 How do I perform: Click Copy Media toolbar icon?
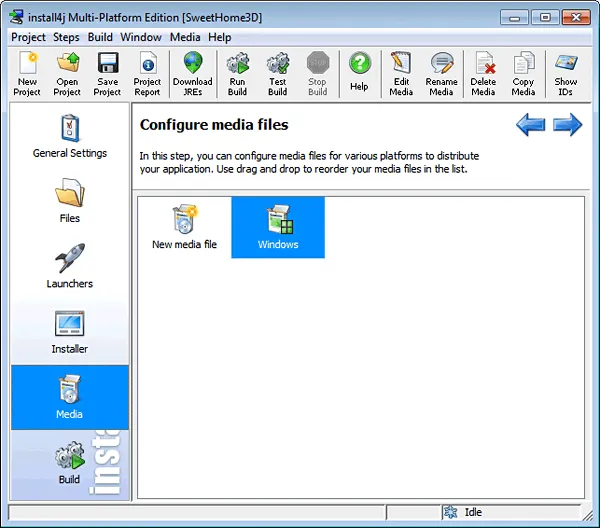[x=523, y=74]
